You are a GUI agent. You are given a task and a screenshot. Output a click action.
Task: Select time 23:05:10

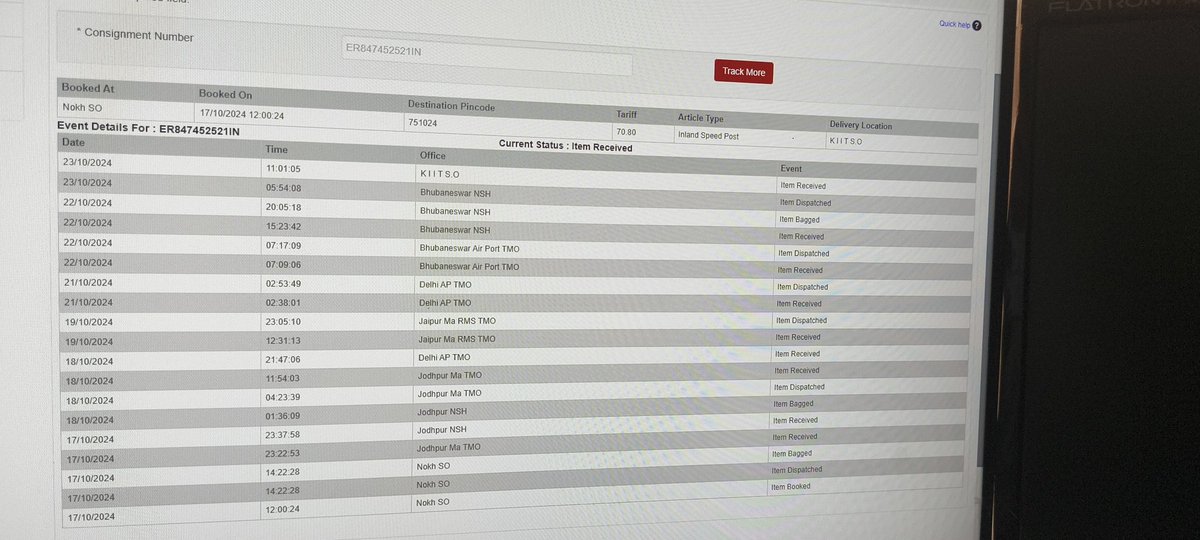click(x=283, y=322)
